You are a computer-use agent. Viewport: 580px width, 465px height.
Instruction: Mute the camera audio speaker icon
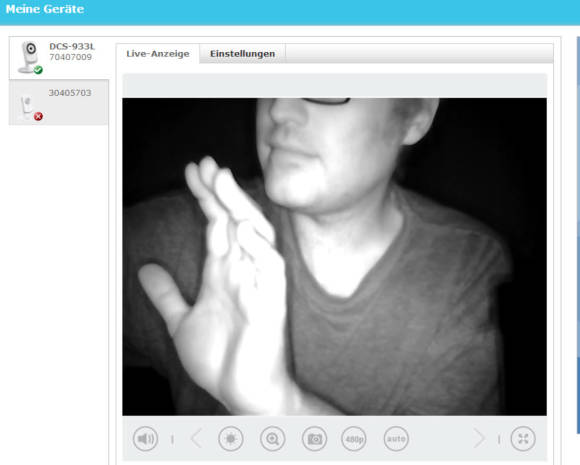click(145, 439)
